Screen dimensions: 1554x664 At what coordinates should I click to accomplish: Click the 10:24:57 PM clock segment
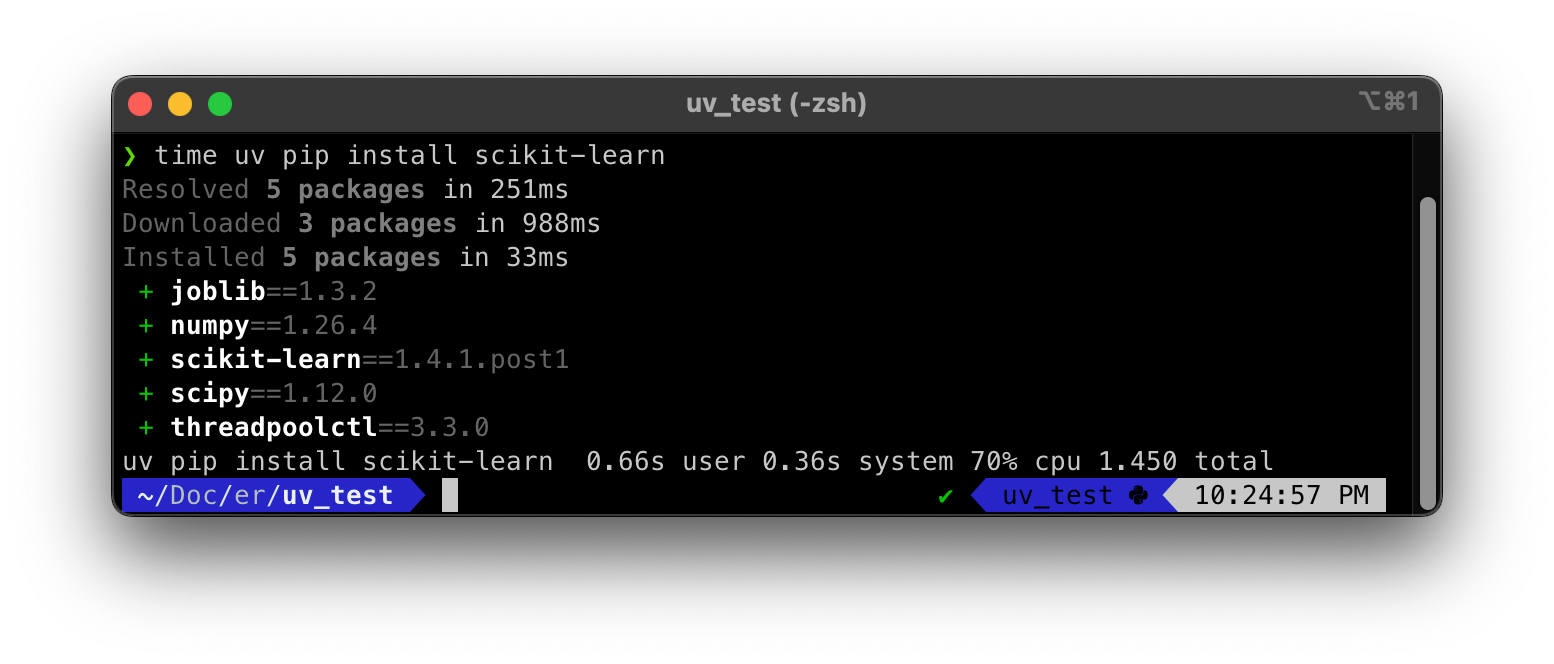pos(1281,496)
